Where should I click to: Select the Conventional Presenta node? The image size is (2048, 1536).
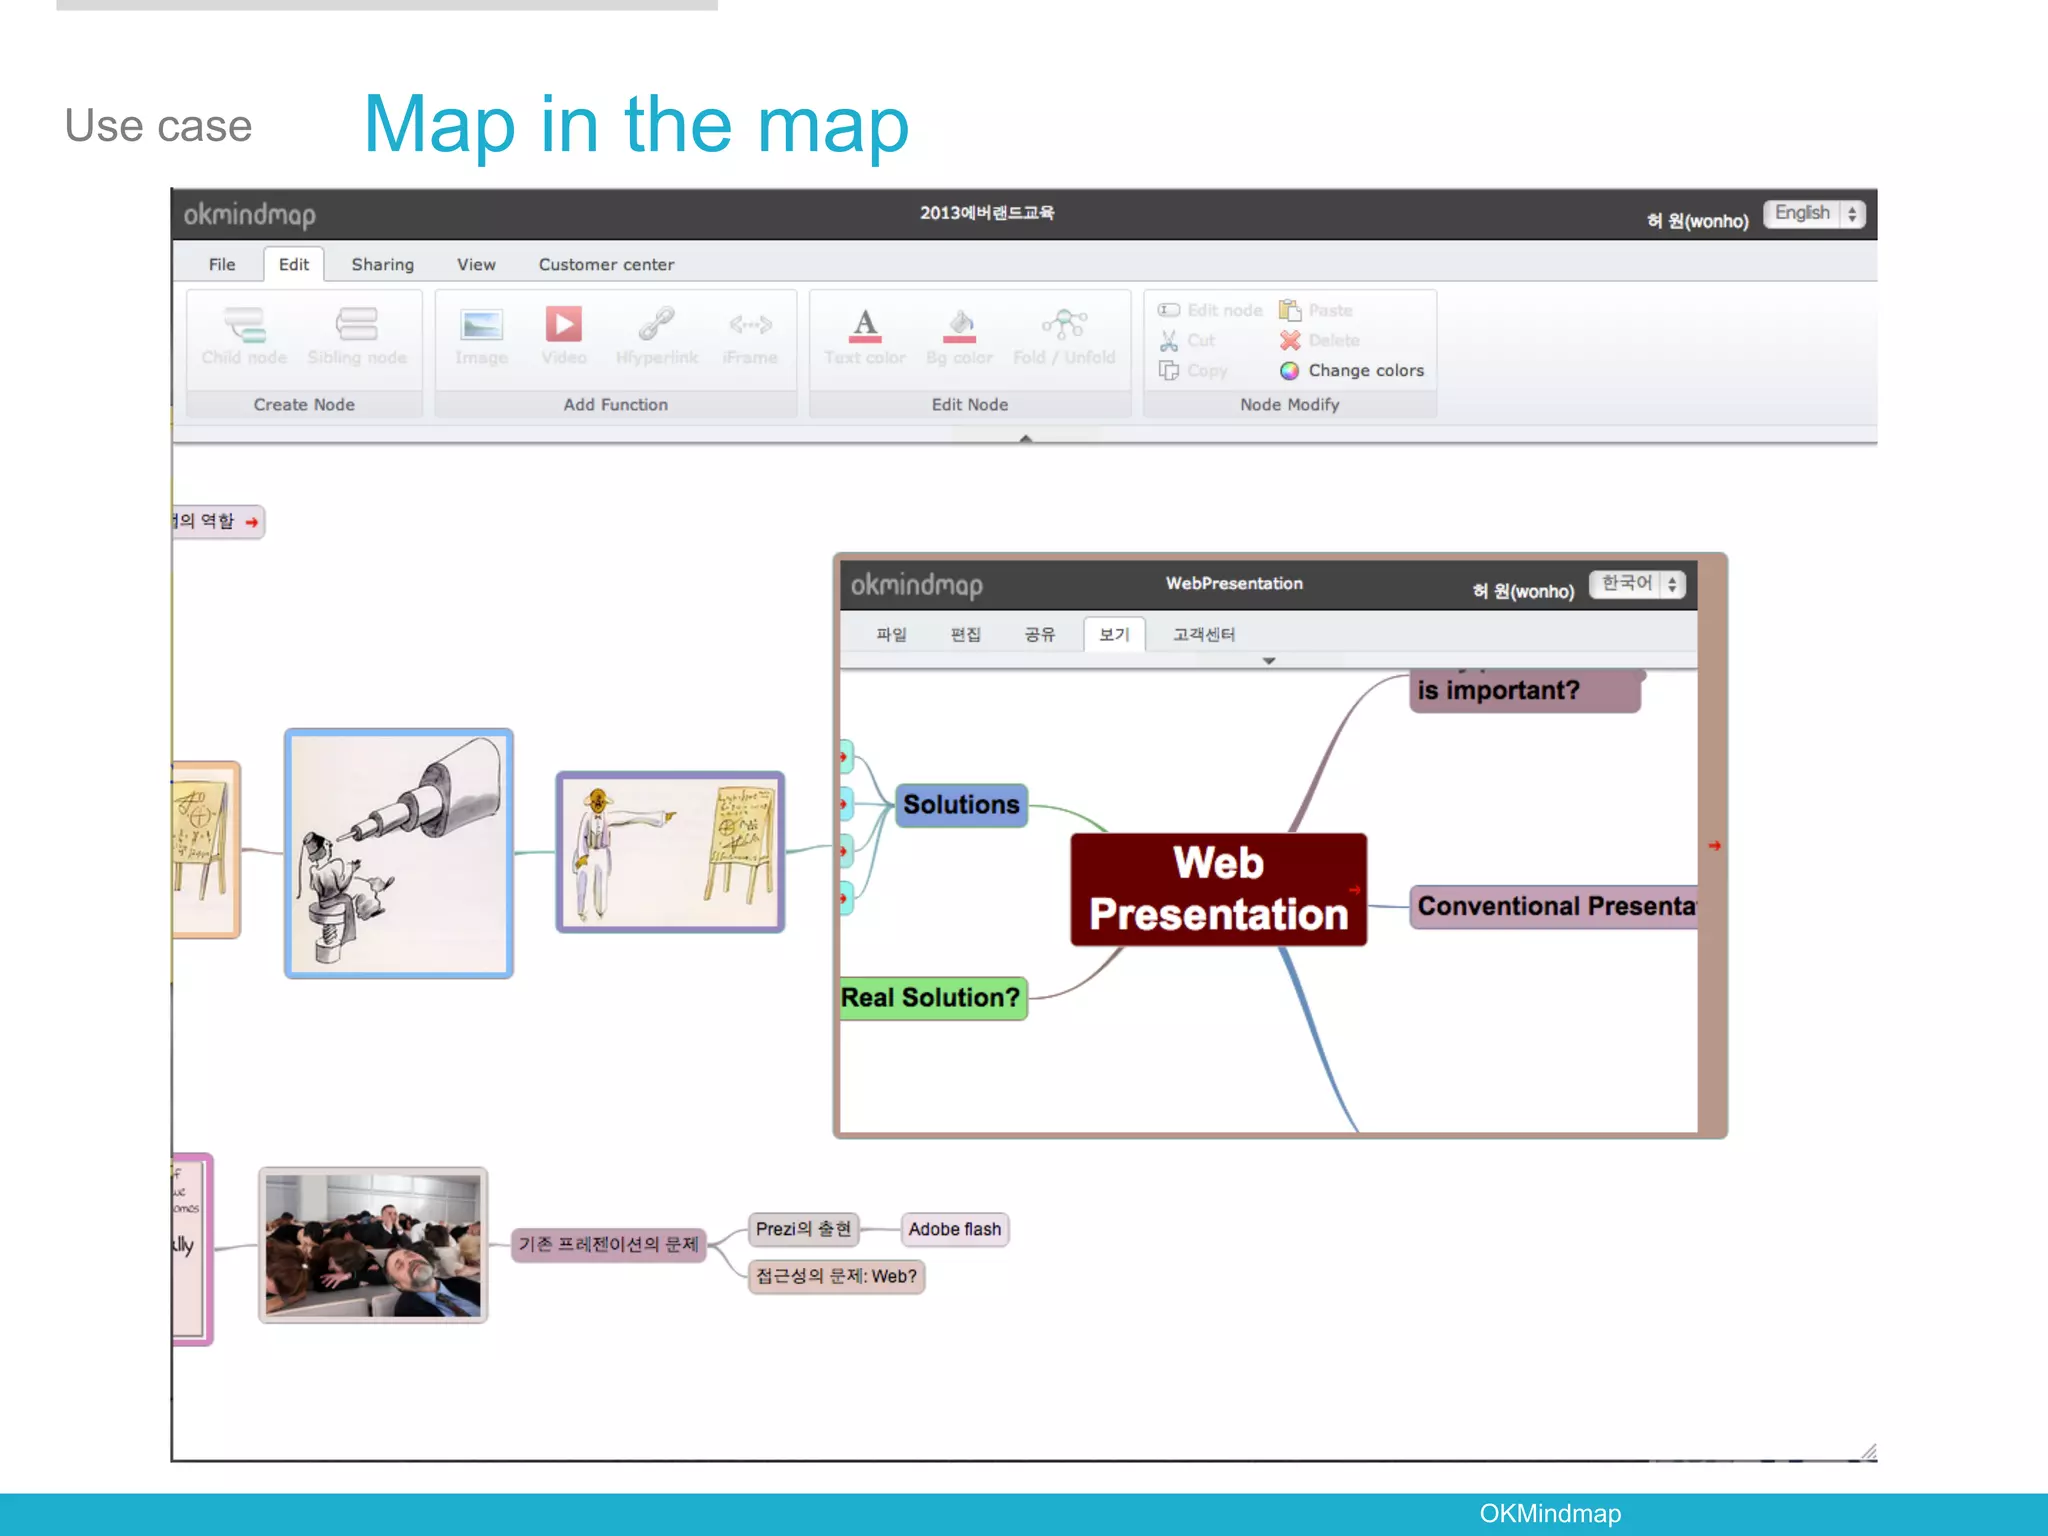tap(1554, 906)
